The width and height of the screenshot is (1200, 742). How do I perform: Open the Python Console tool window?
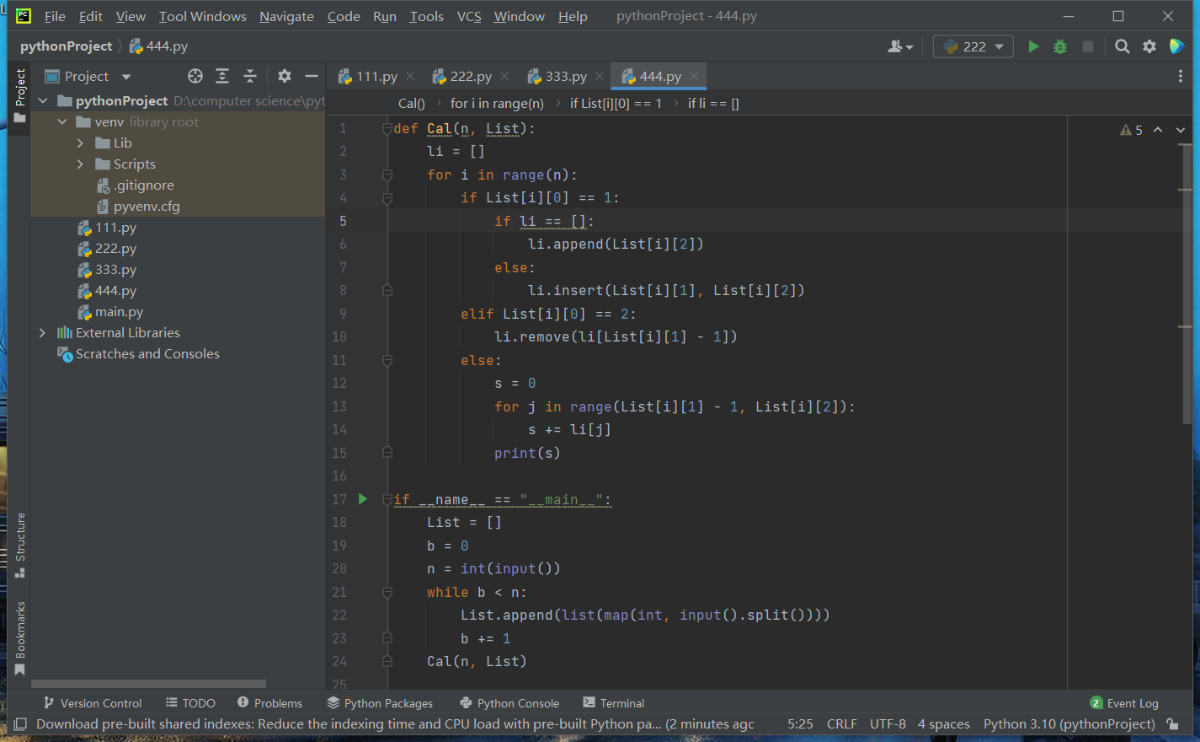coord(509,703)
